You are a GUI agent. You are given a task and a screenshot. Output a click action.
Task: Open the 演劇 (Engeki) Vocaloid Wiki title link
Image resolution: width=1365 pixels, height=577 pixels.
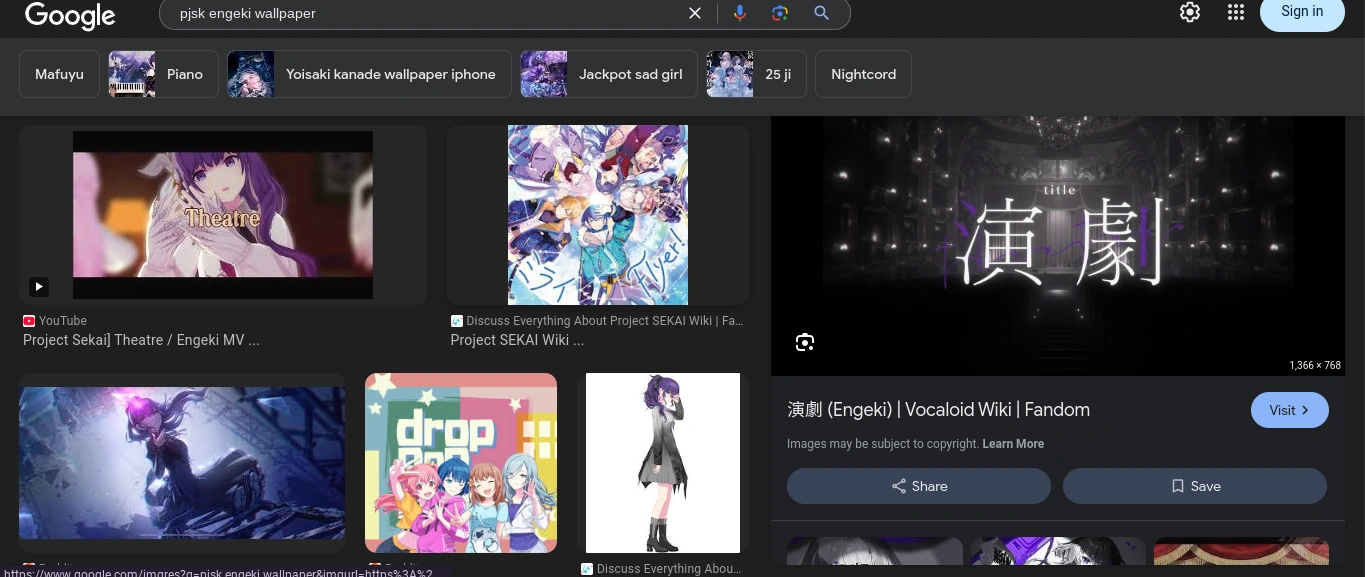coord(938,410)
